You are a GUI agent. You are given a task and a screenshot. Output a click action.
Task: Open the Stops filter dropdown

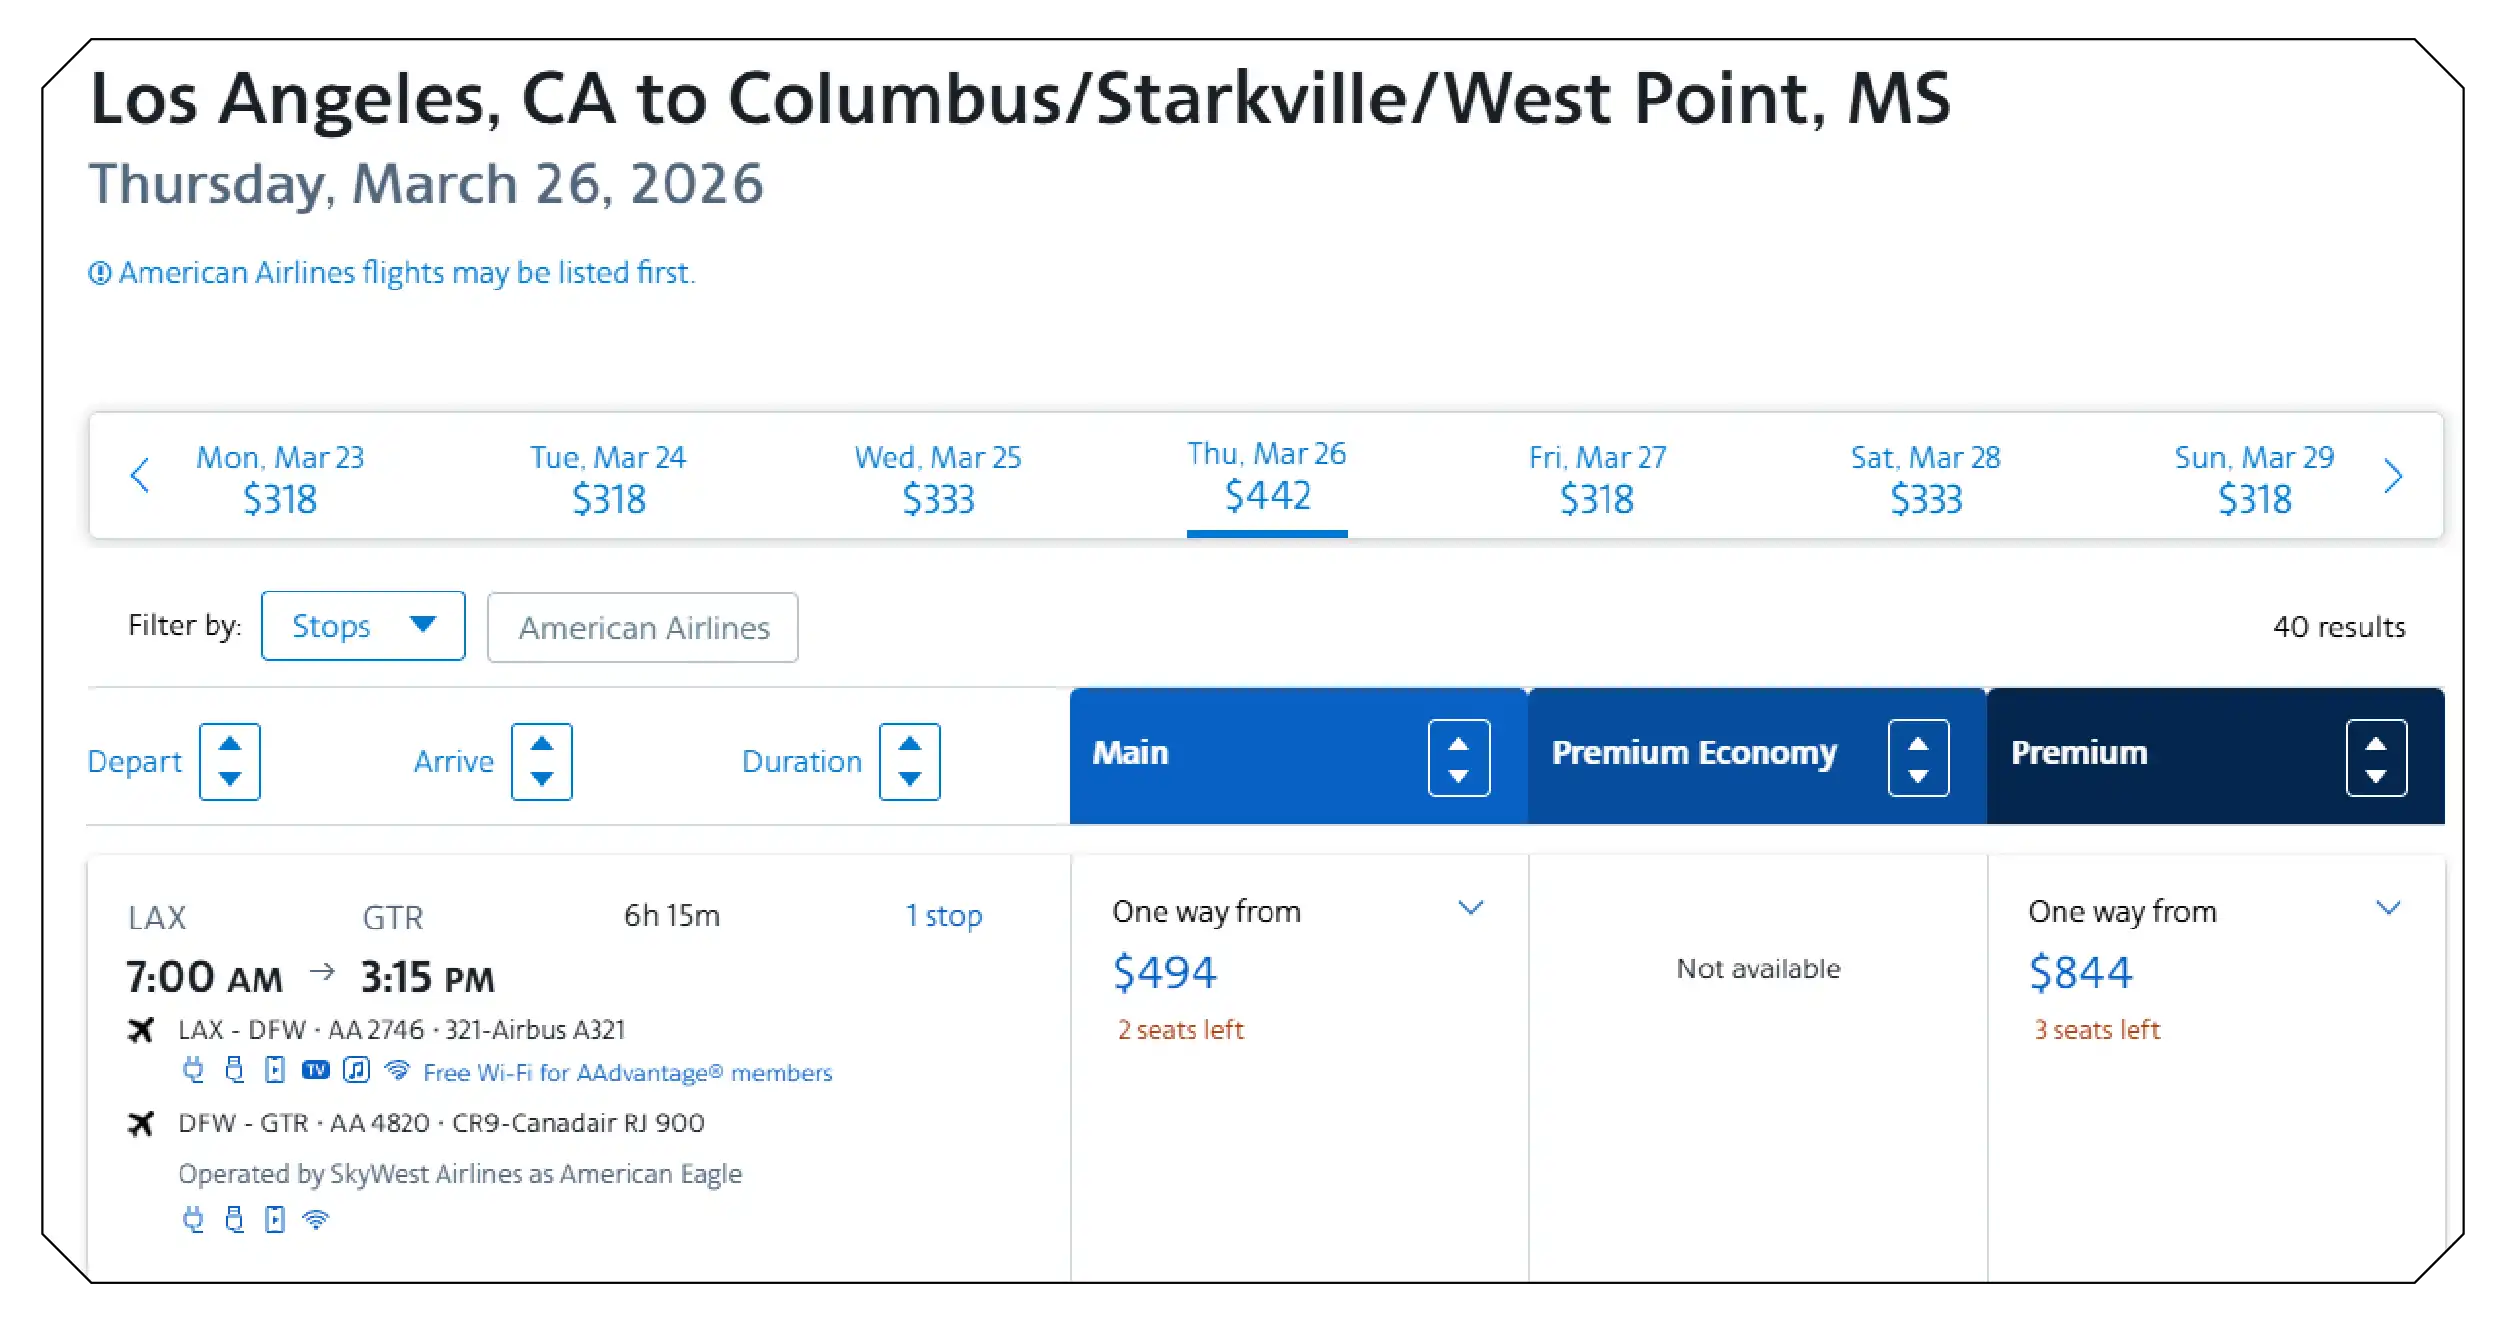click(x=363, y=626)
